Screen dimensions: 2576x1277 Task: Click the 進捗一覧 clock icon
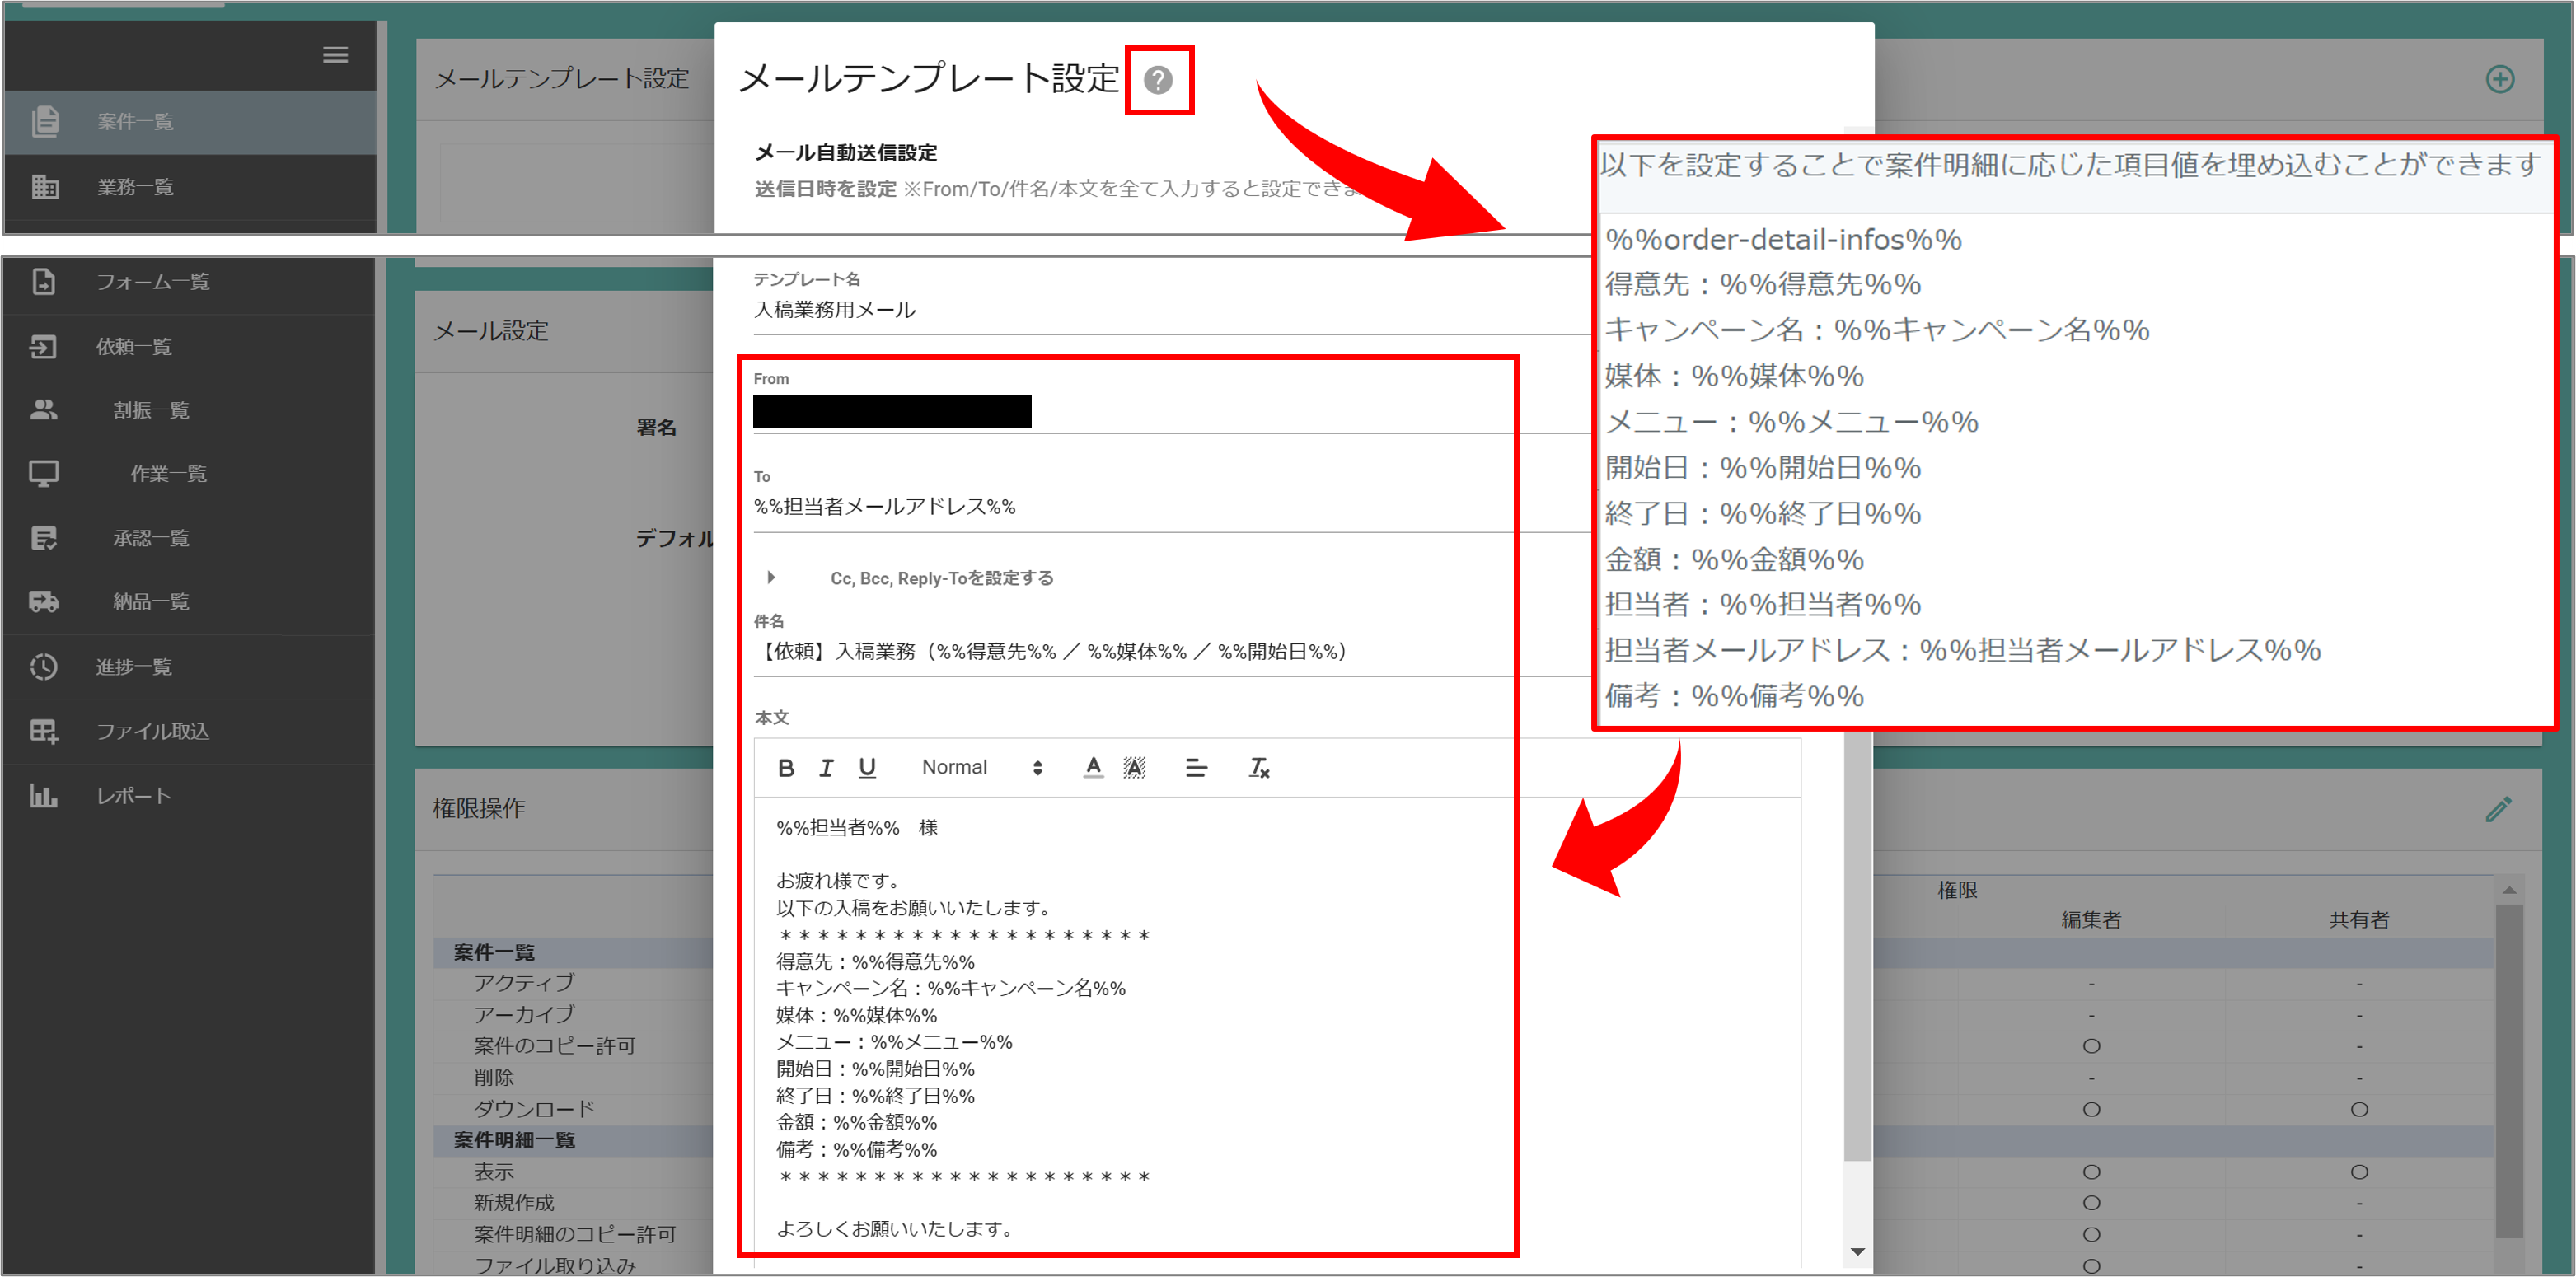[43, 666]
